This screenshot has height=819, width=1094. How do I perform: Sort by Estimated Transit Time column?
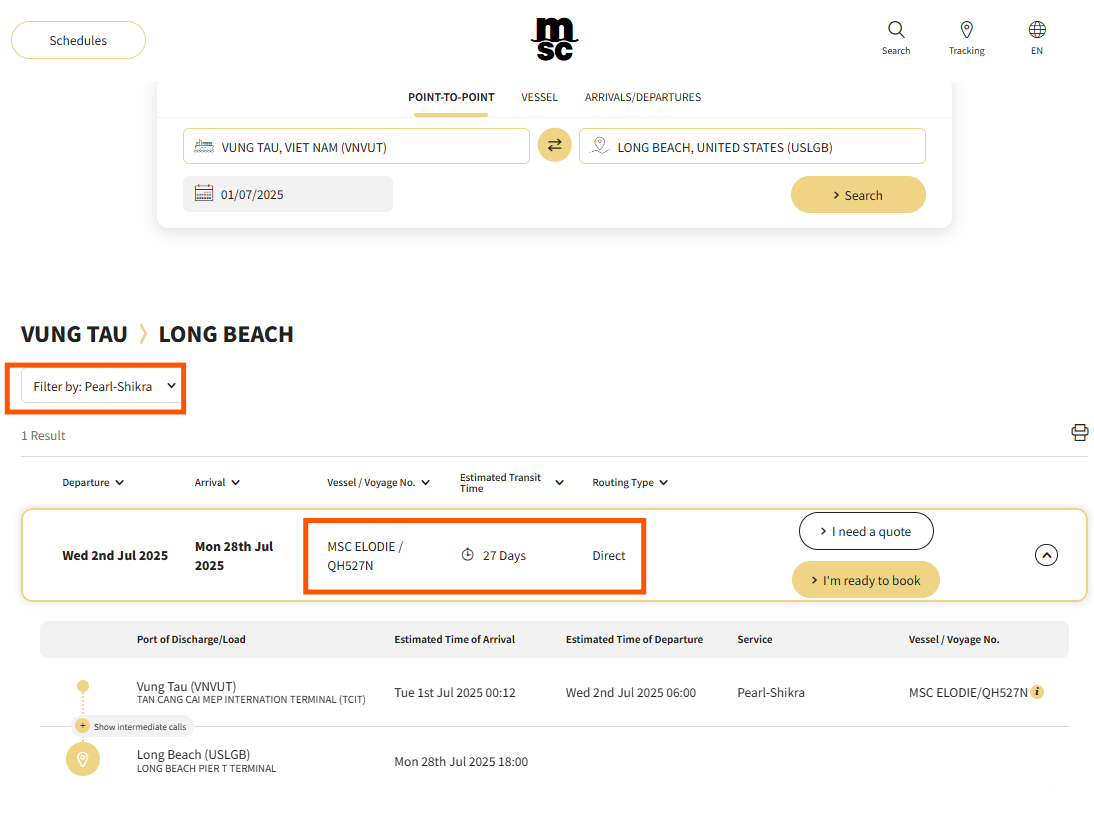[x=511, y=483]
